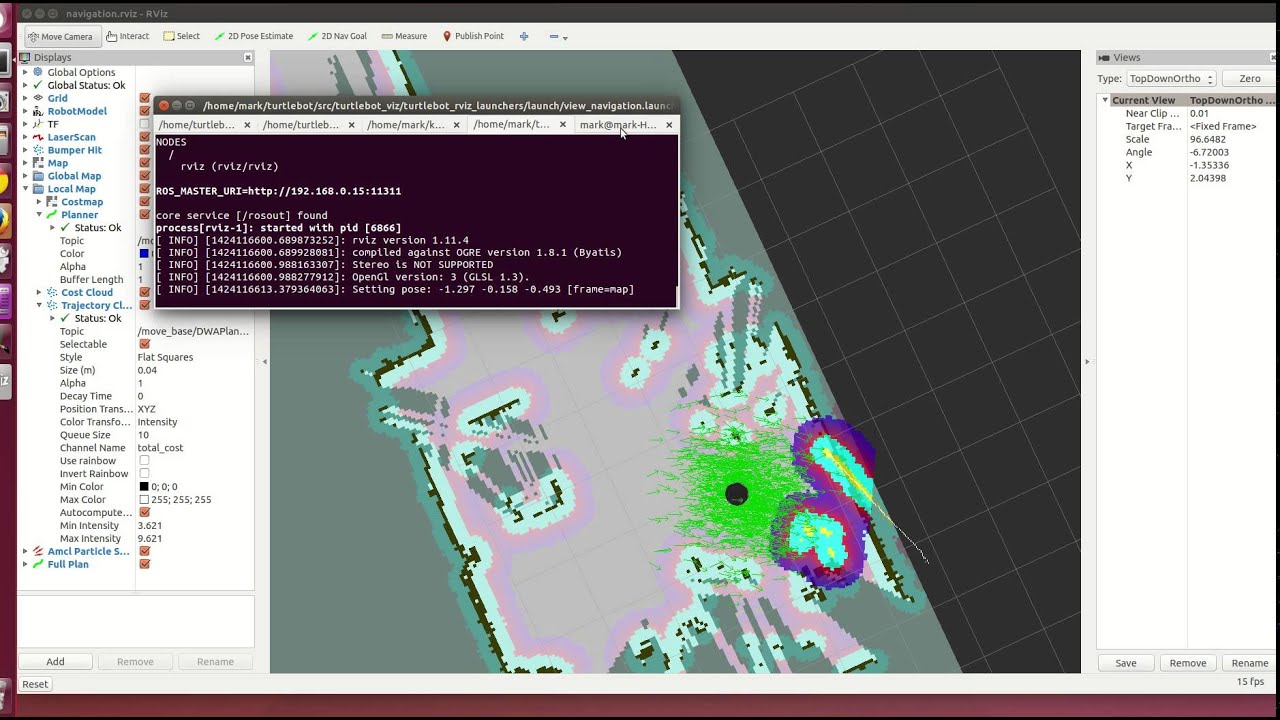Image resolution: width=1280 pixels, height=720 pixels.
Task: Click the Amcl Particle Swarm icon
Action: coord(39,551)
